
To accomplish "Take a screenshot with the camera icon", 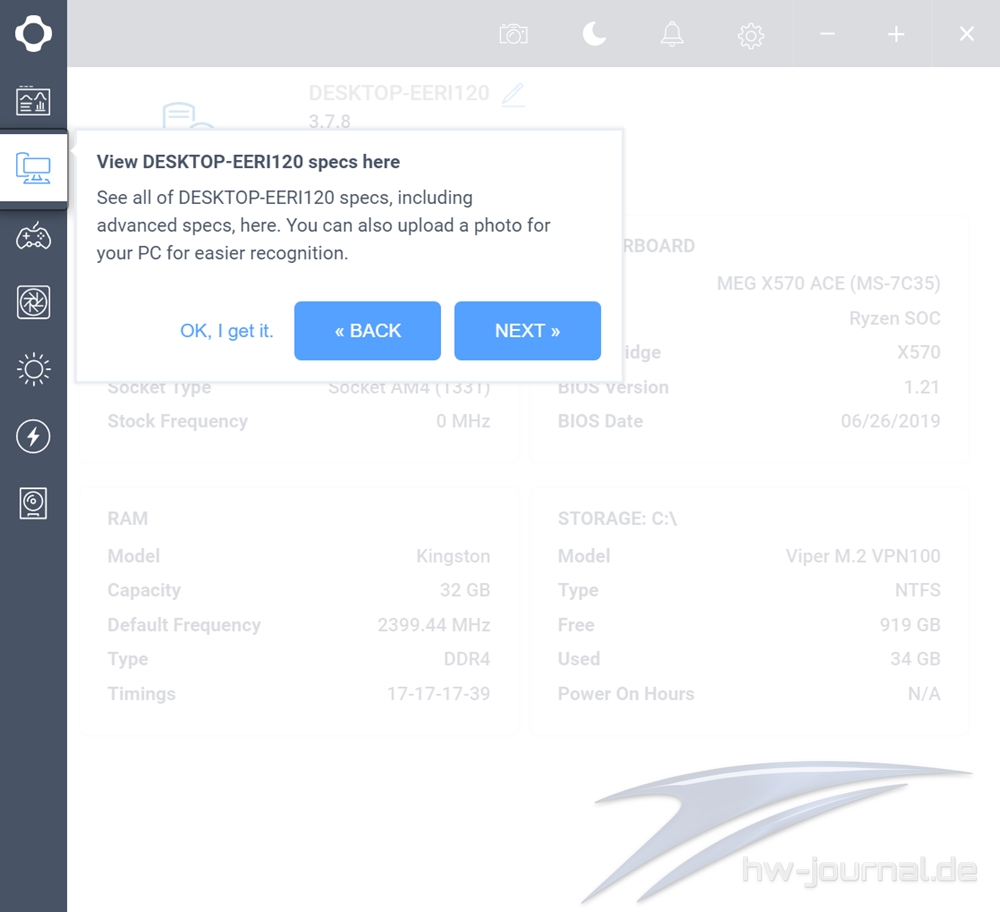I will point(513,34).
